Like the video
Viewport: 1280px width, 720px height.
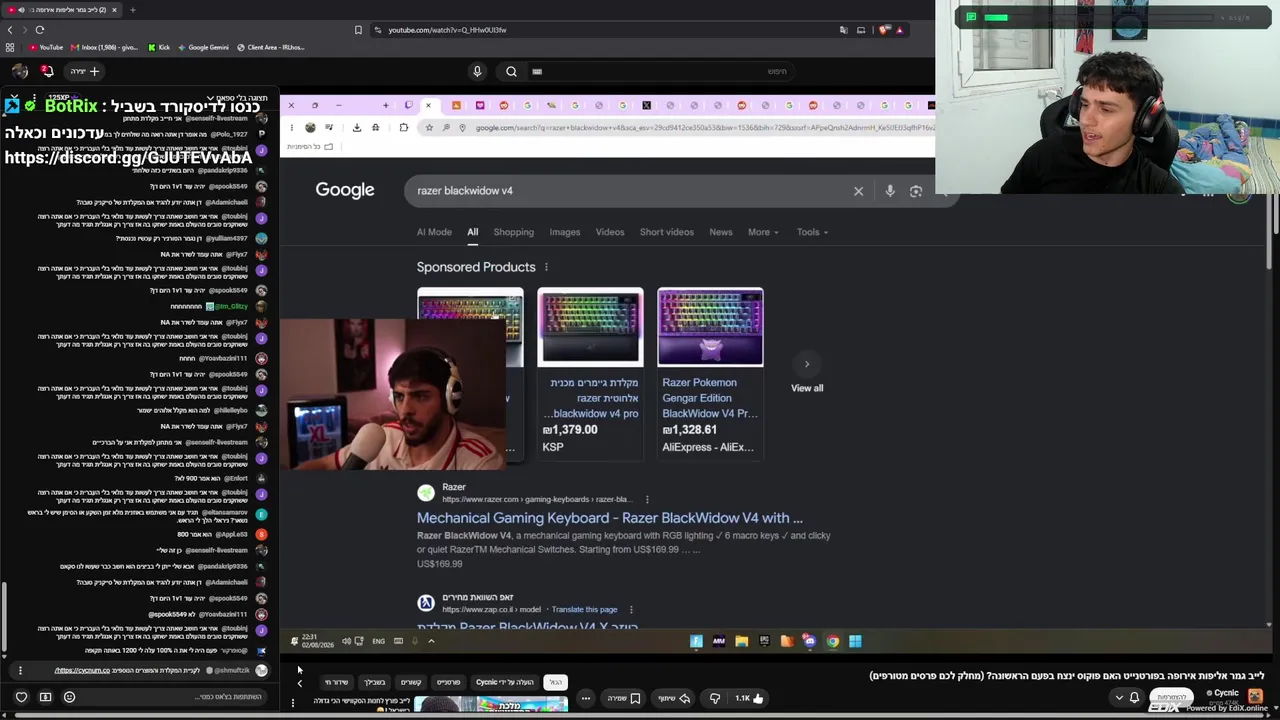(750, 698)
